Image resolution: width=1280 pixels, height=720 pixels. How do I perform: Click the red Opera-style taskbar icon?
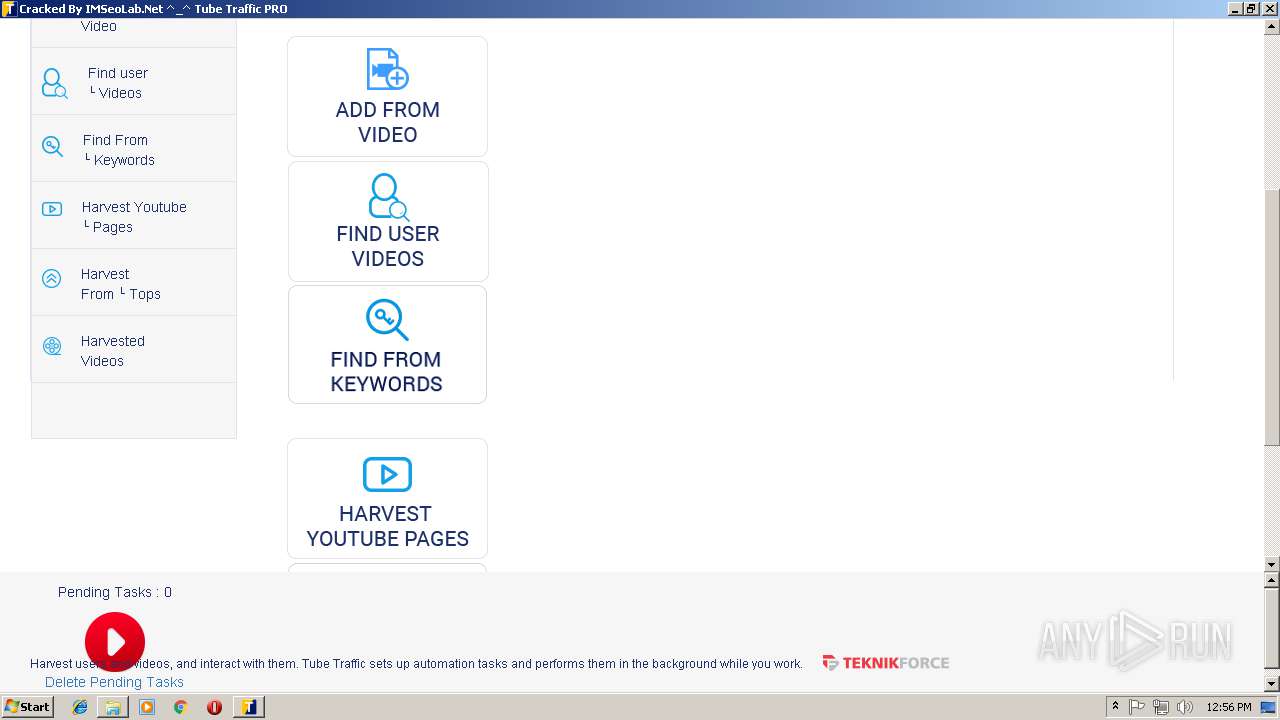pyautogui.click(x=214, y=707)
